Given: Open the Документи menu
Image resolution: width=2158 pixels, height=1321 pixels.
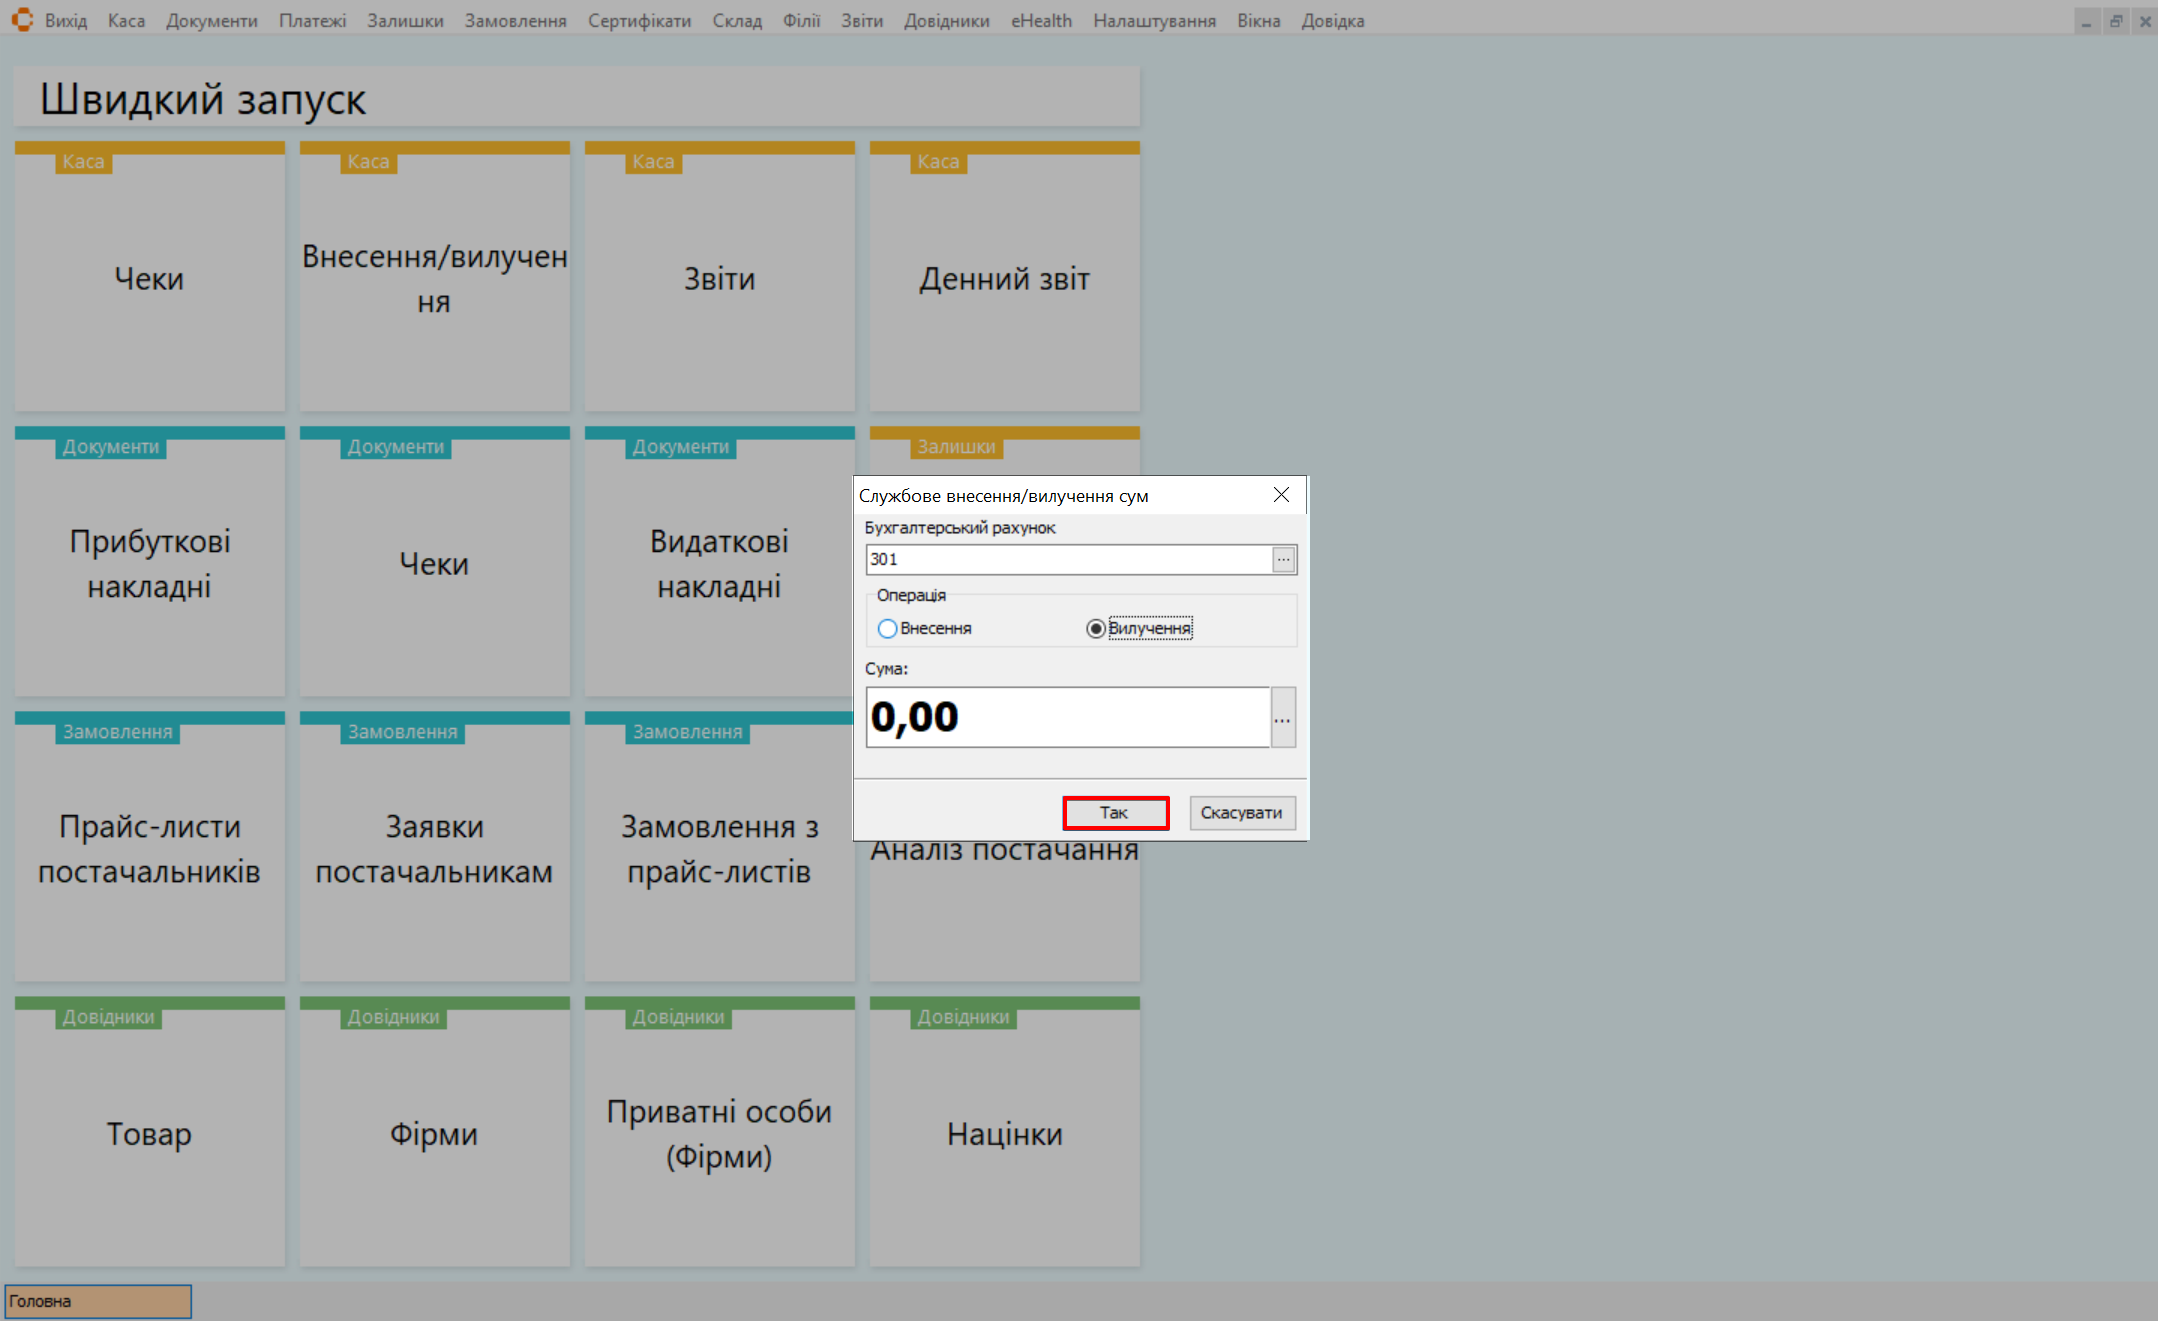Looking at the screenshot, I should 211,21.
